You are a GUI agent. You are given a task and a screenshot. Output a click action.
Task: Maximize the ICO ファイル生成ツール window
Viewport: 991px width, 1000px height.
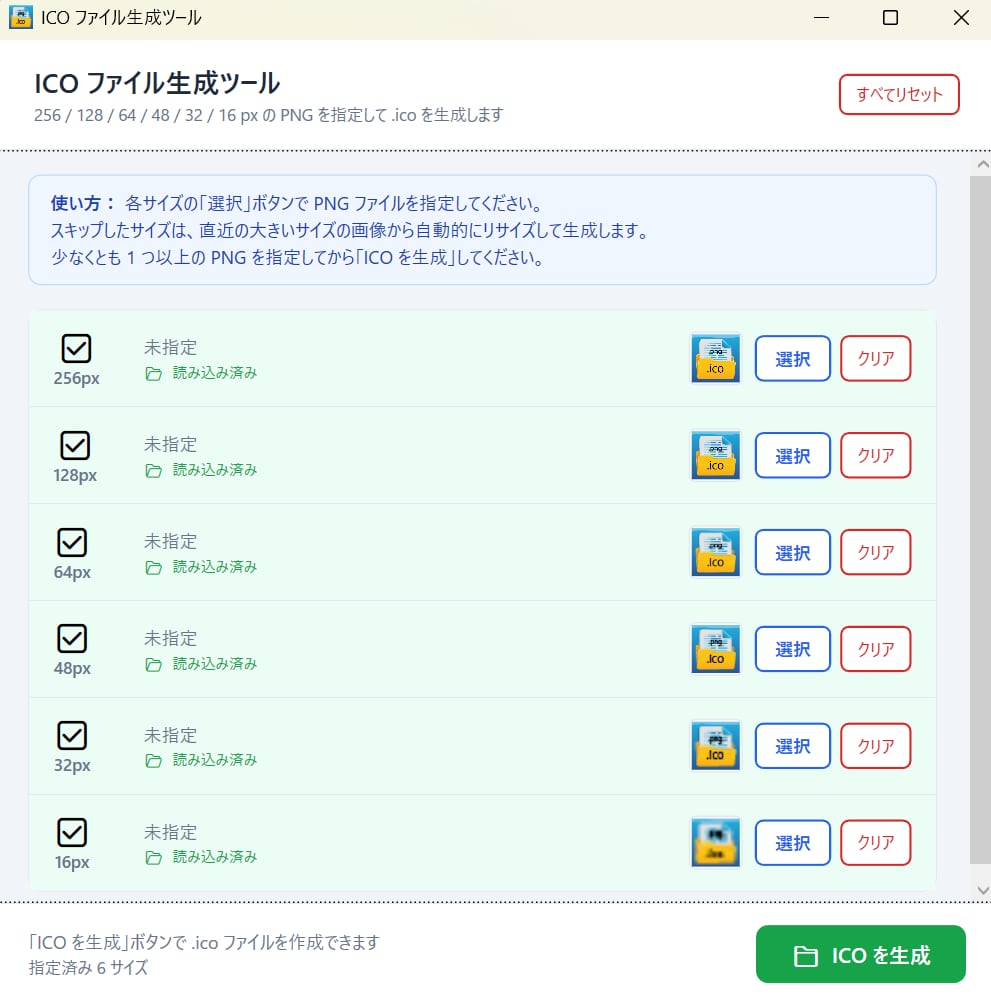(890, 18)
